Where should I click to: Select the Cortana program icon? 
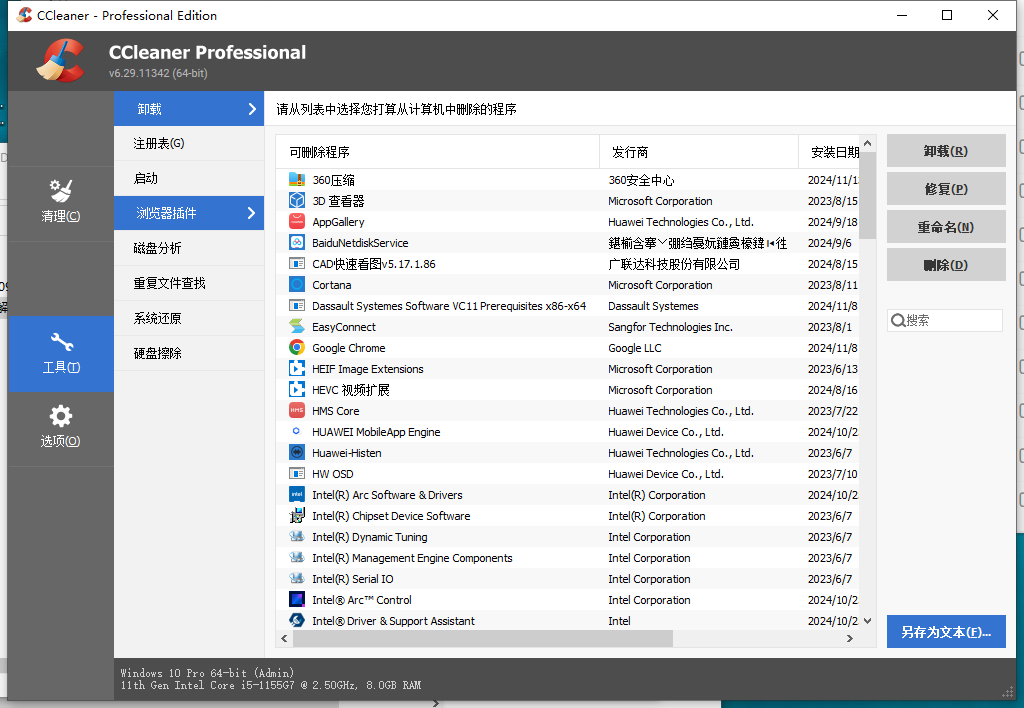coord(297,285)
